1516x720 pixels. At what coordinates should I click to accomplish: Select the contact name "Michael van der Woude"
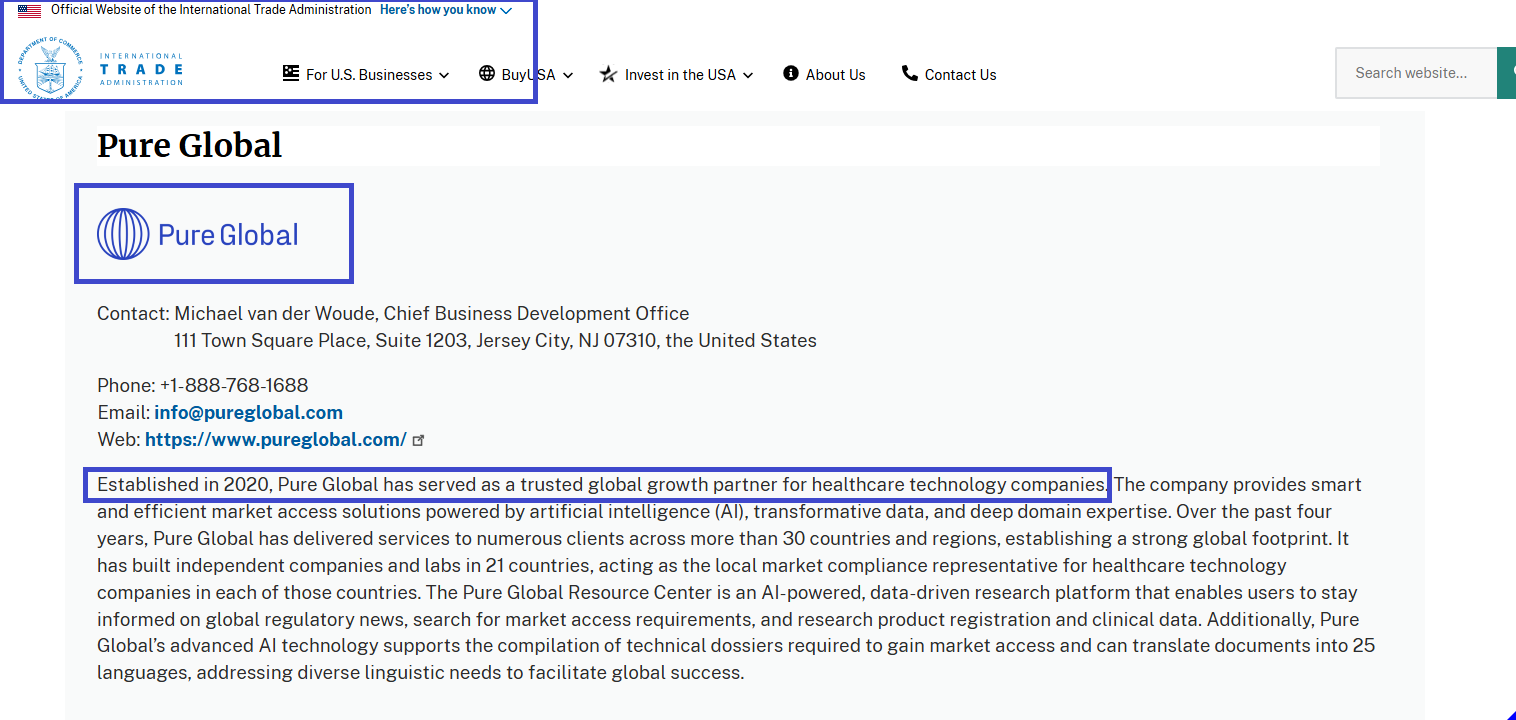click(x=274, y=313)
